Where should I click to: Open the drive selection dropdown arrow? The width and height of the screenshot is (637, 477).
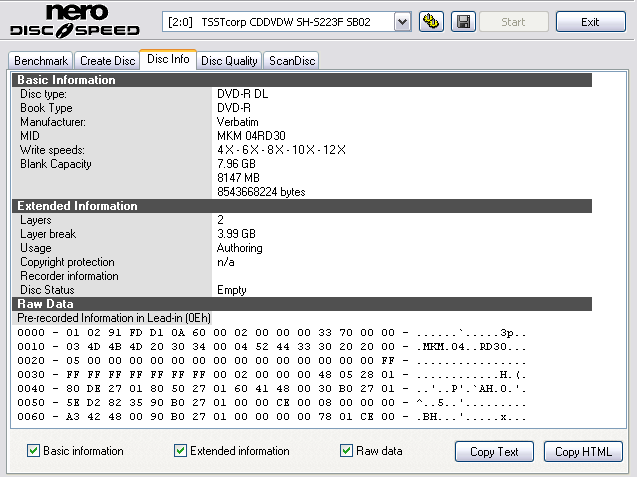[402, 22]
